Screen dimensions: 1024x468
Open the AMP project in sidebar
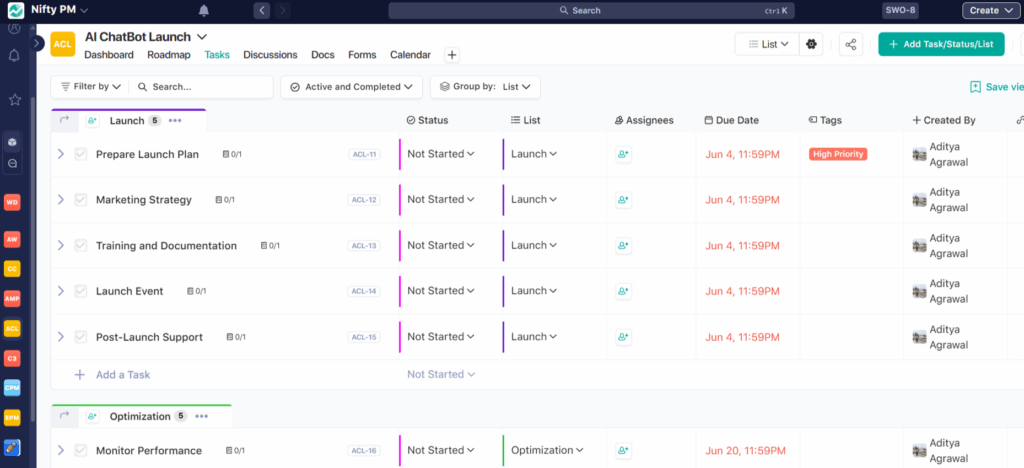(12, 298)
